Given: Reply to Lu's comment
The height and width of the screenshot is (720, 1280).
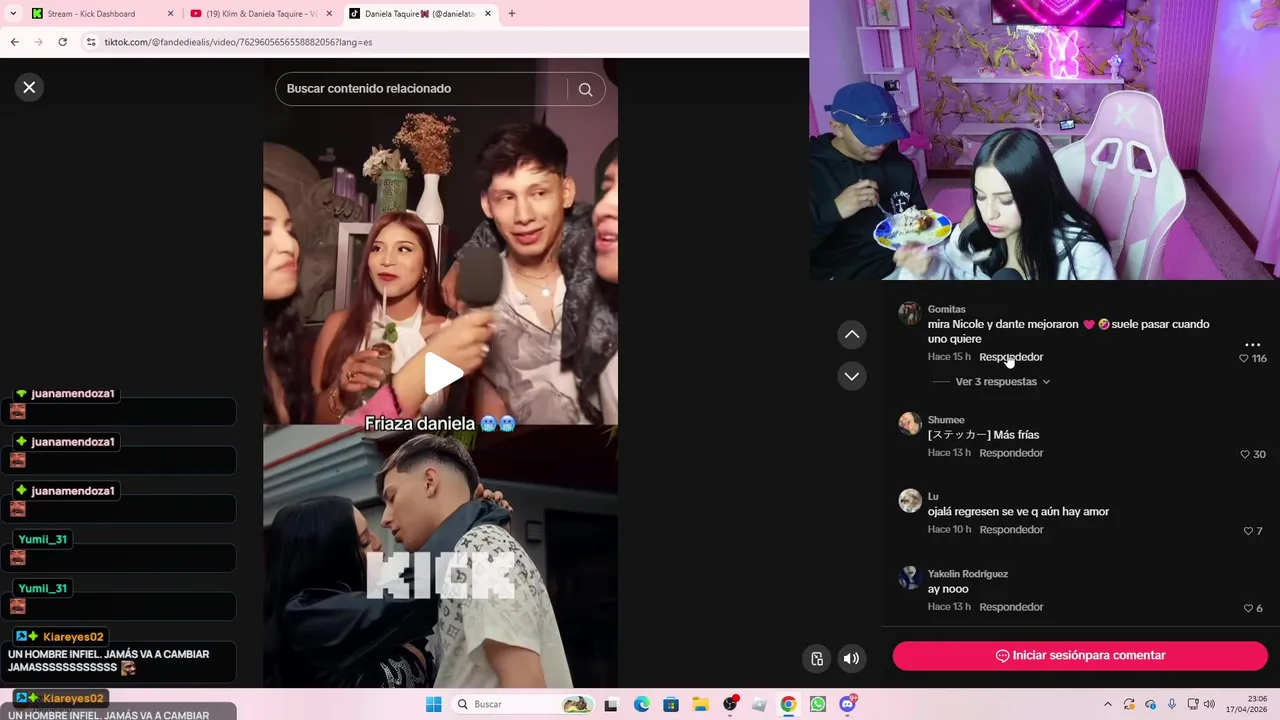Looking at the screenshot, I should pyautogui.click(x=1011, y=530).
